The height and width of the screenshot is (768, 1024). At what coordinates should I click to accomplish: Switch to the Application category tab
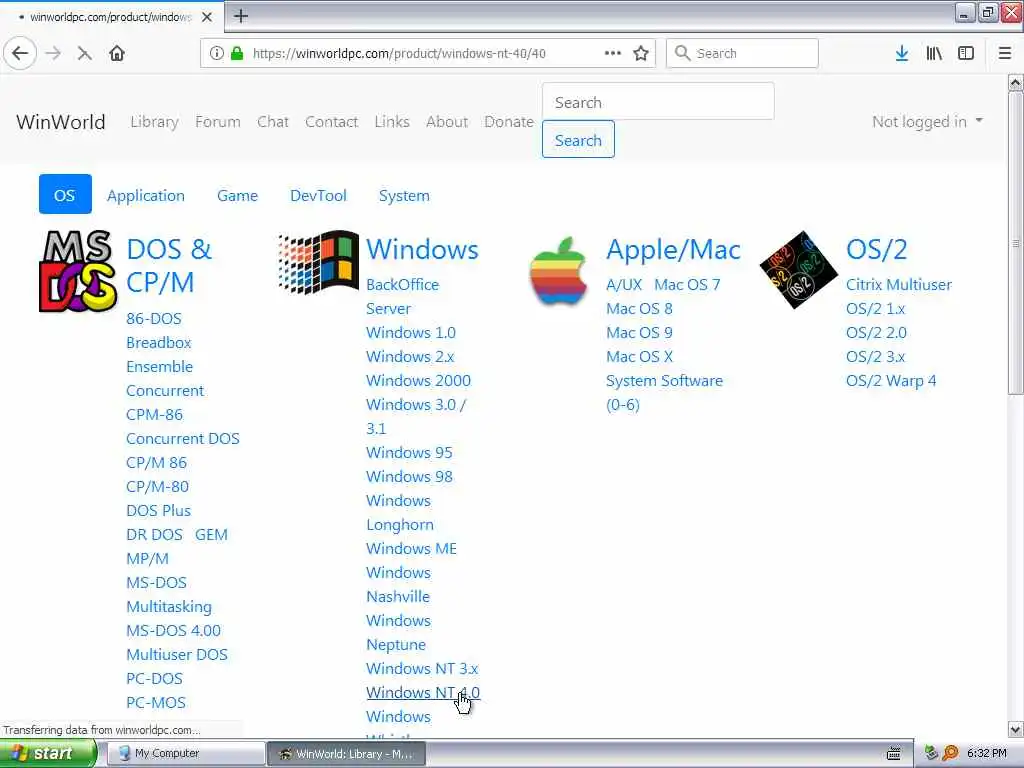pos(146,195)
